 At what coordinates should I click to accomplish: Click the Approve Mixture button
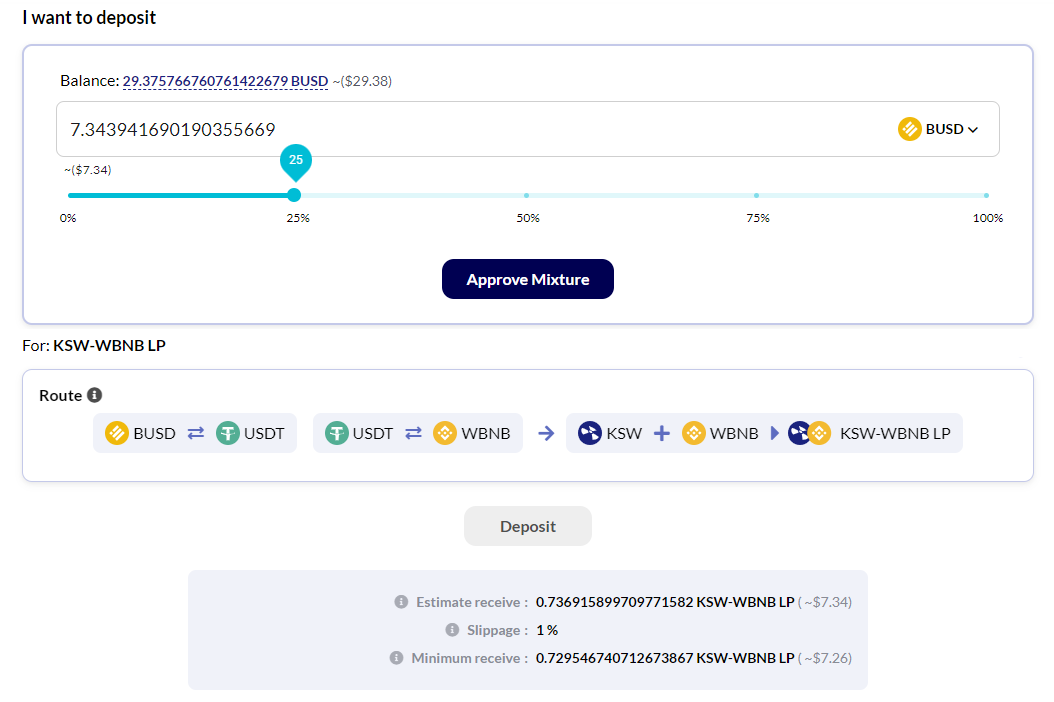(x=528, y=279)
